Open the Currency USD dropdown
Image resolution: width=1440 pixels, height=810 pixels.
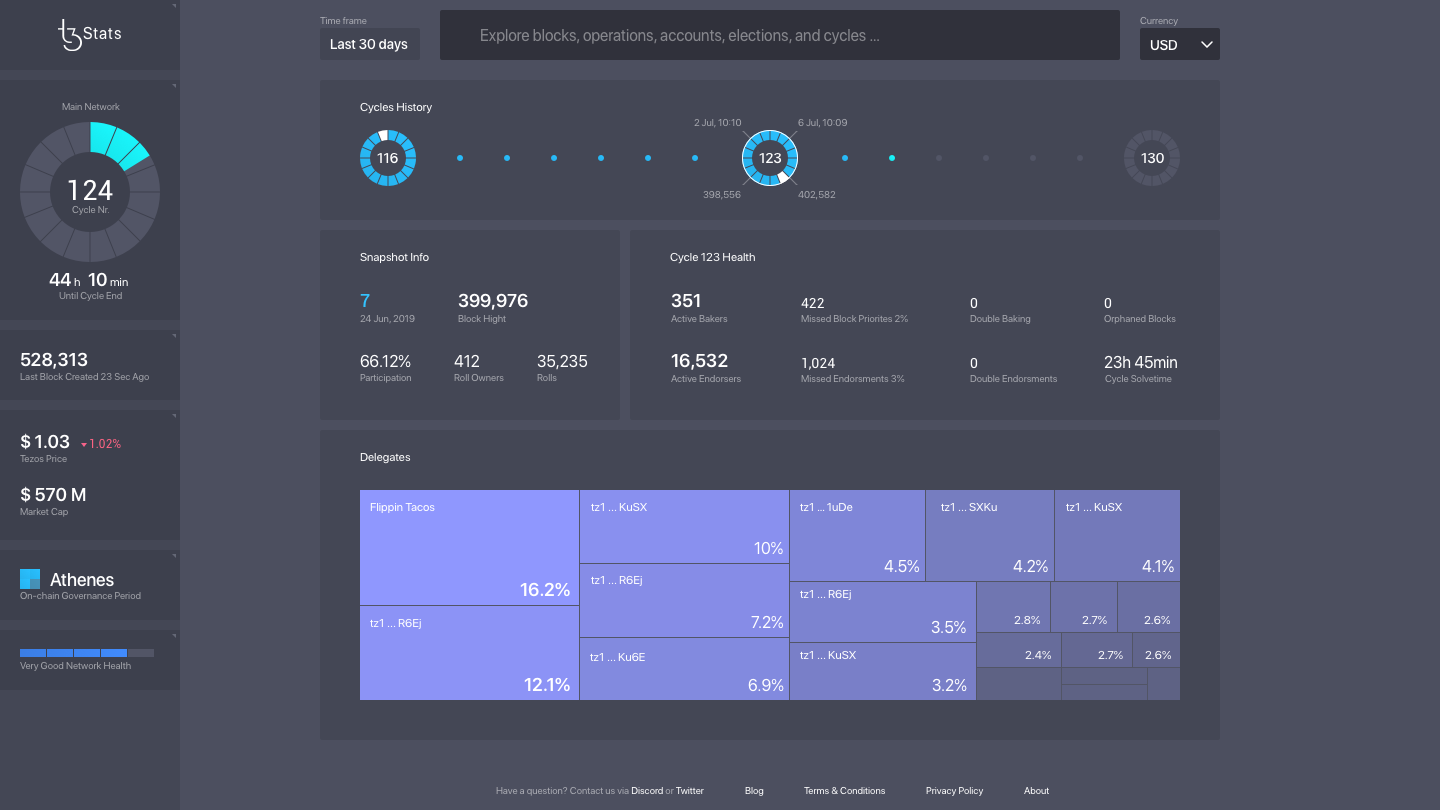(1180, 44)
